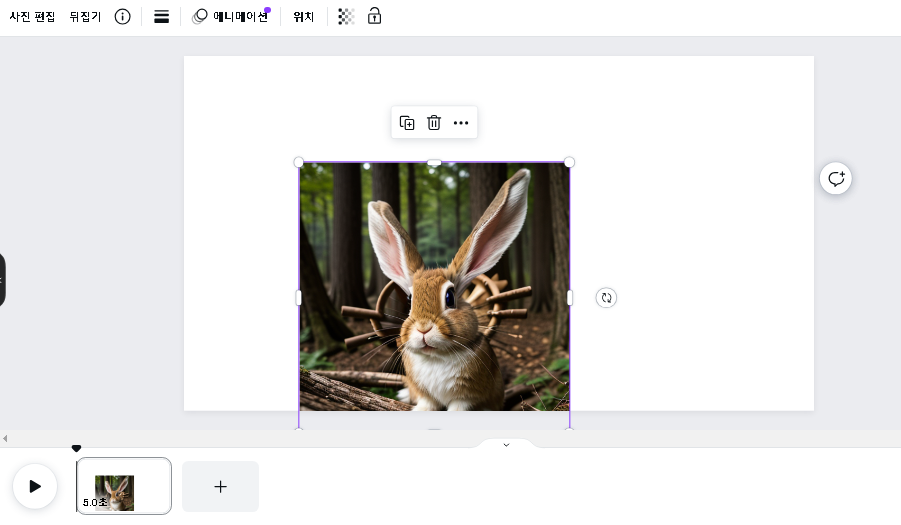Image resolution: width=901 pixels, height=525 pixels.
Task: Select the rabbit image on the canvas
Action: tap(434, 287)
